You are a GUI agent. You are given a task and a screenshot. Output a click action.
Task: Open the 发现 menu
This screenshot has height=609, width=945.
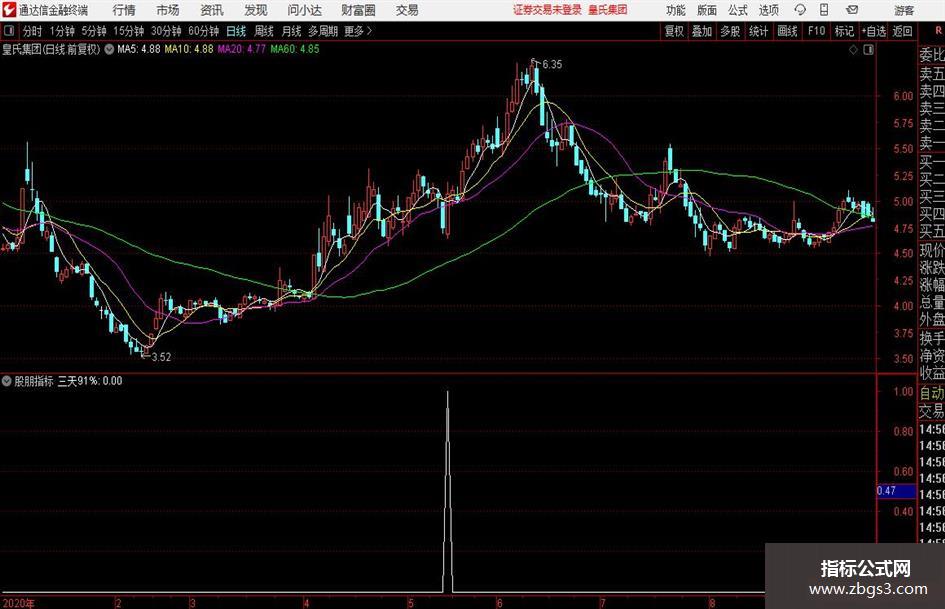[256, 10]
